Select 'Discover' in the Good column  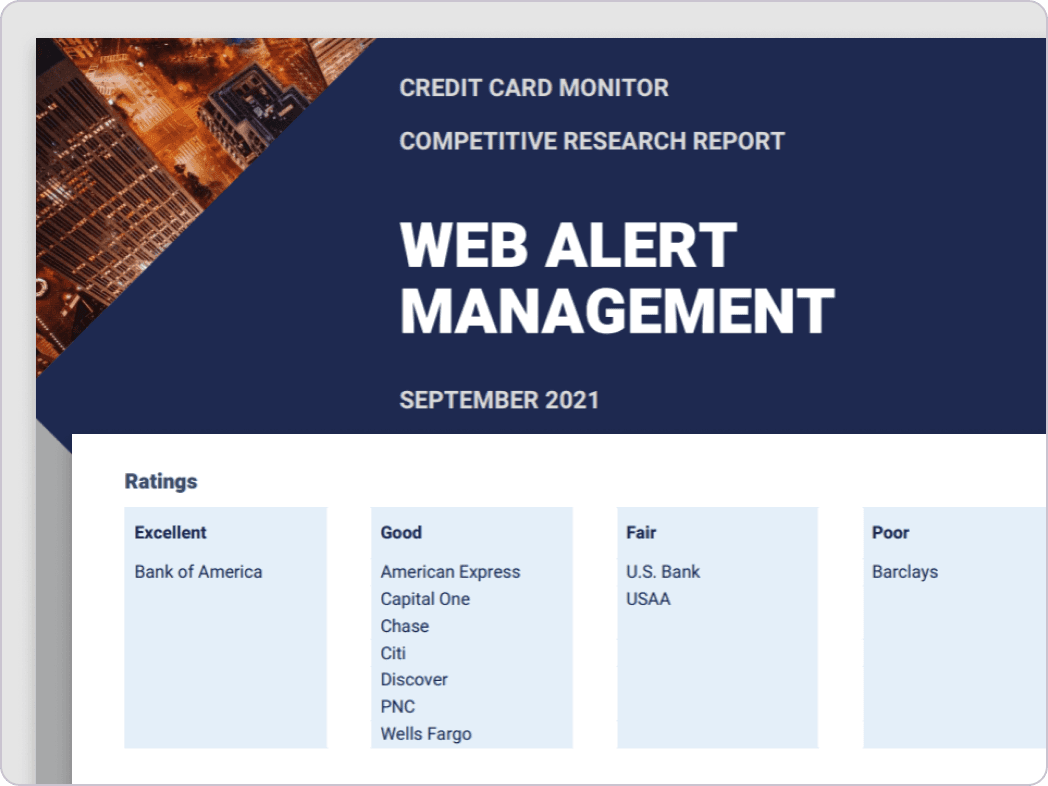tap(414, 680)
